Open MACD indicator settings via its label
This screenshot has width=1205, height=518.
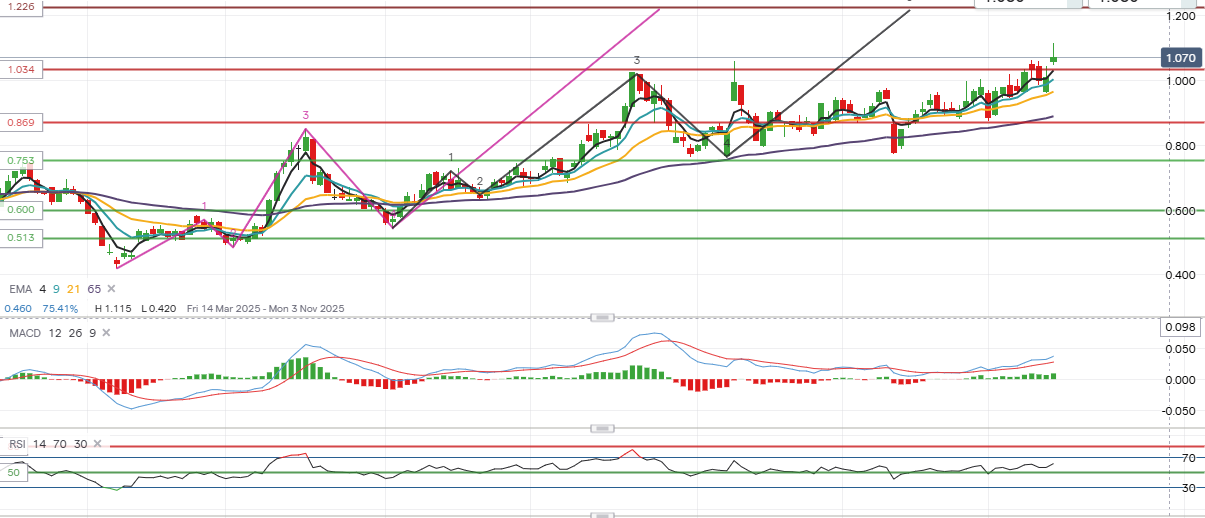click(x=24, y=332)
